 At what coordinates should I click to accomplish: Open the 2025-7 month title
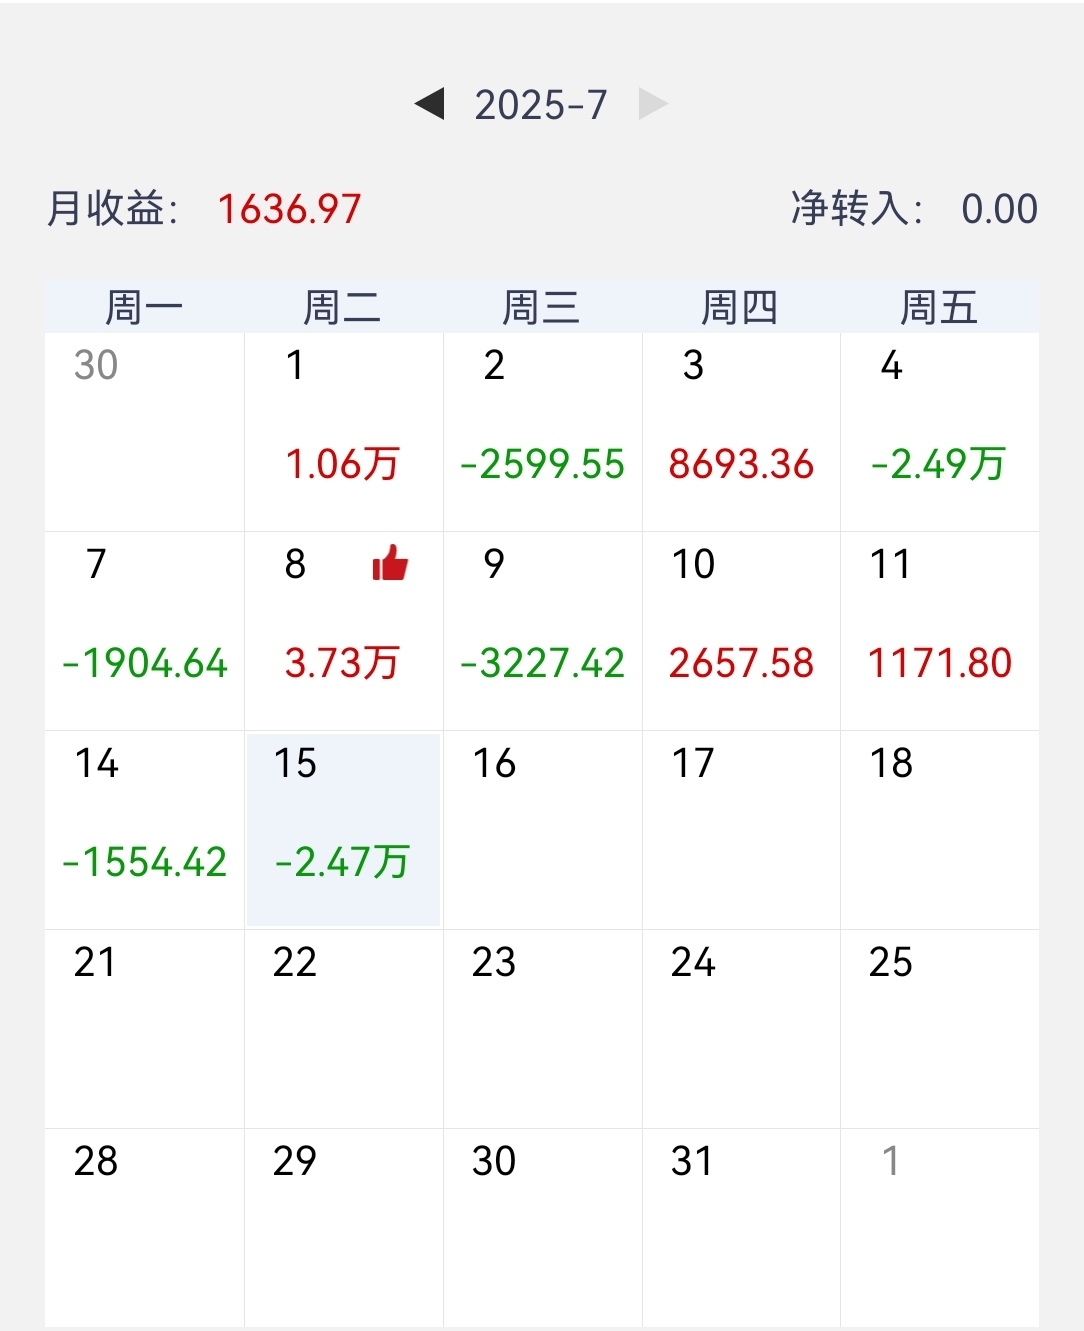(x=541, y=104)
